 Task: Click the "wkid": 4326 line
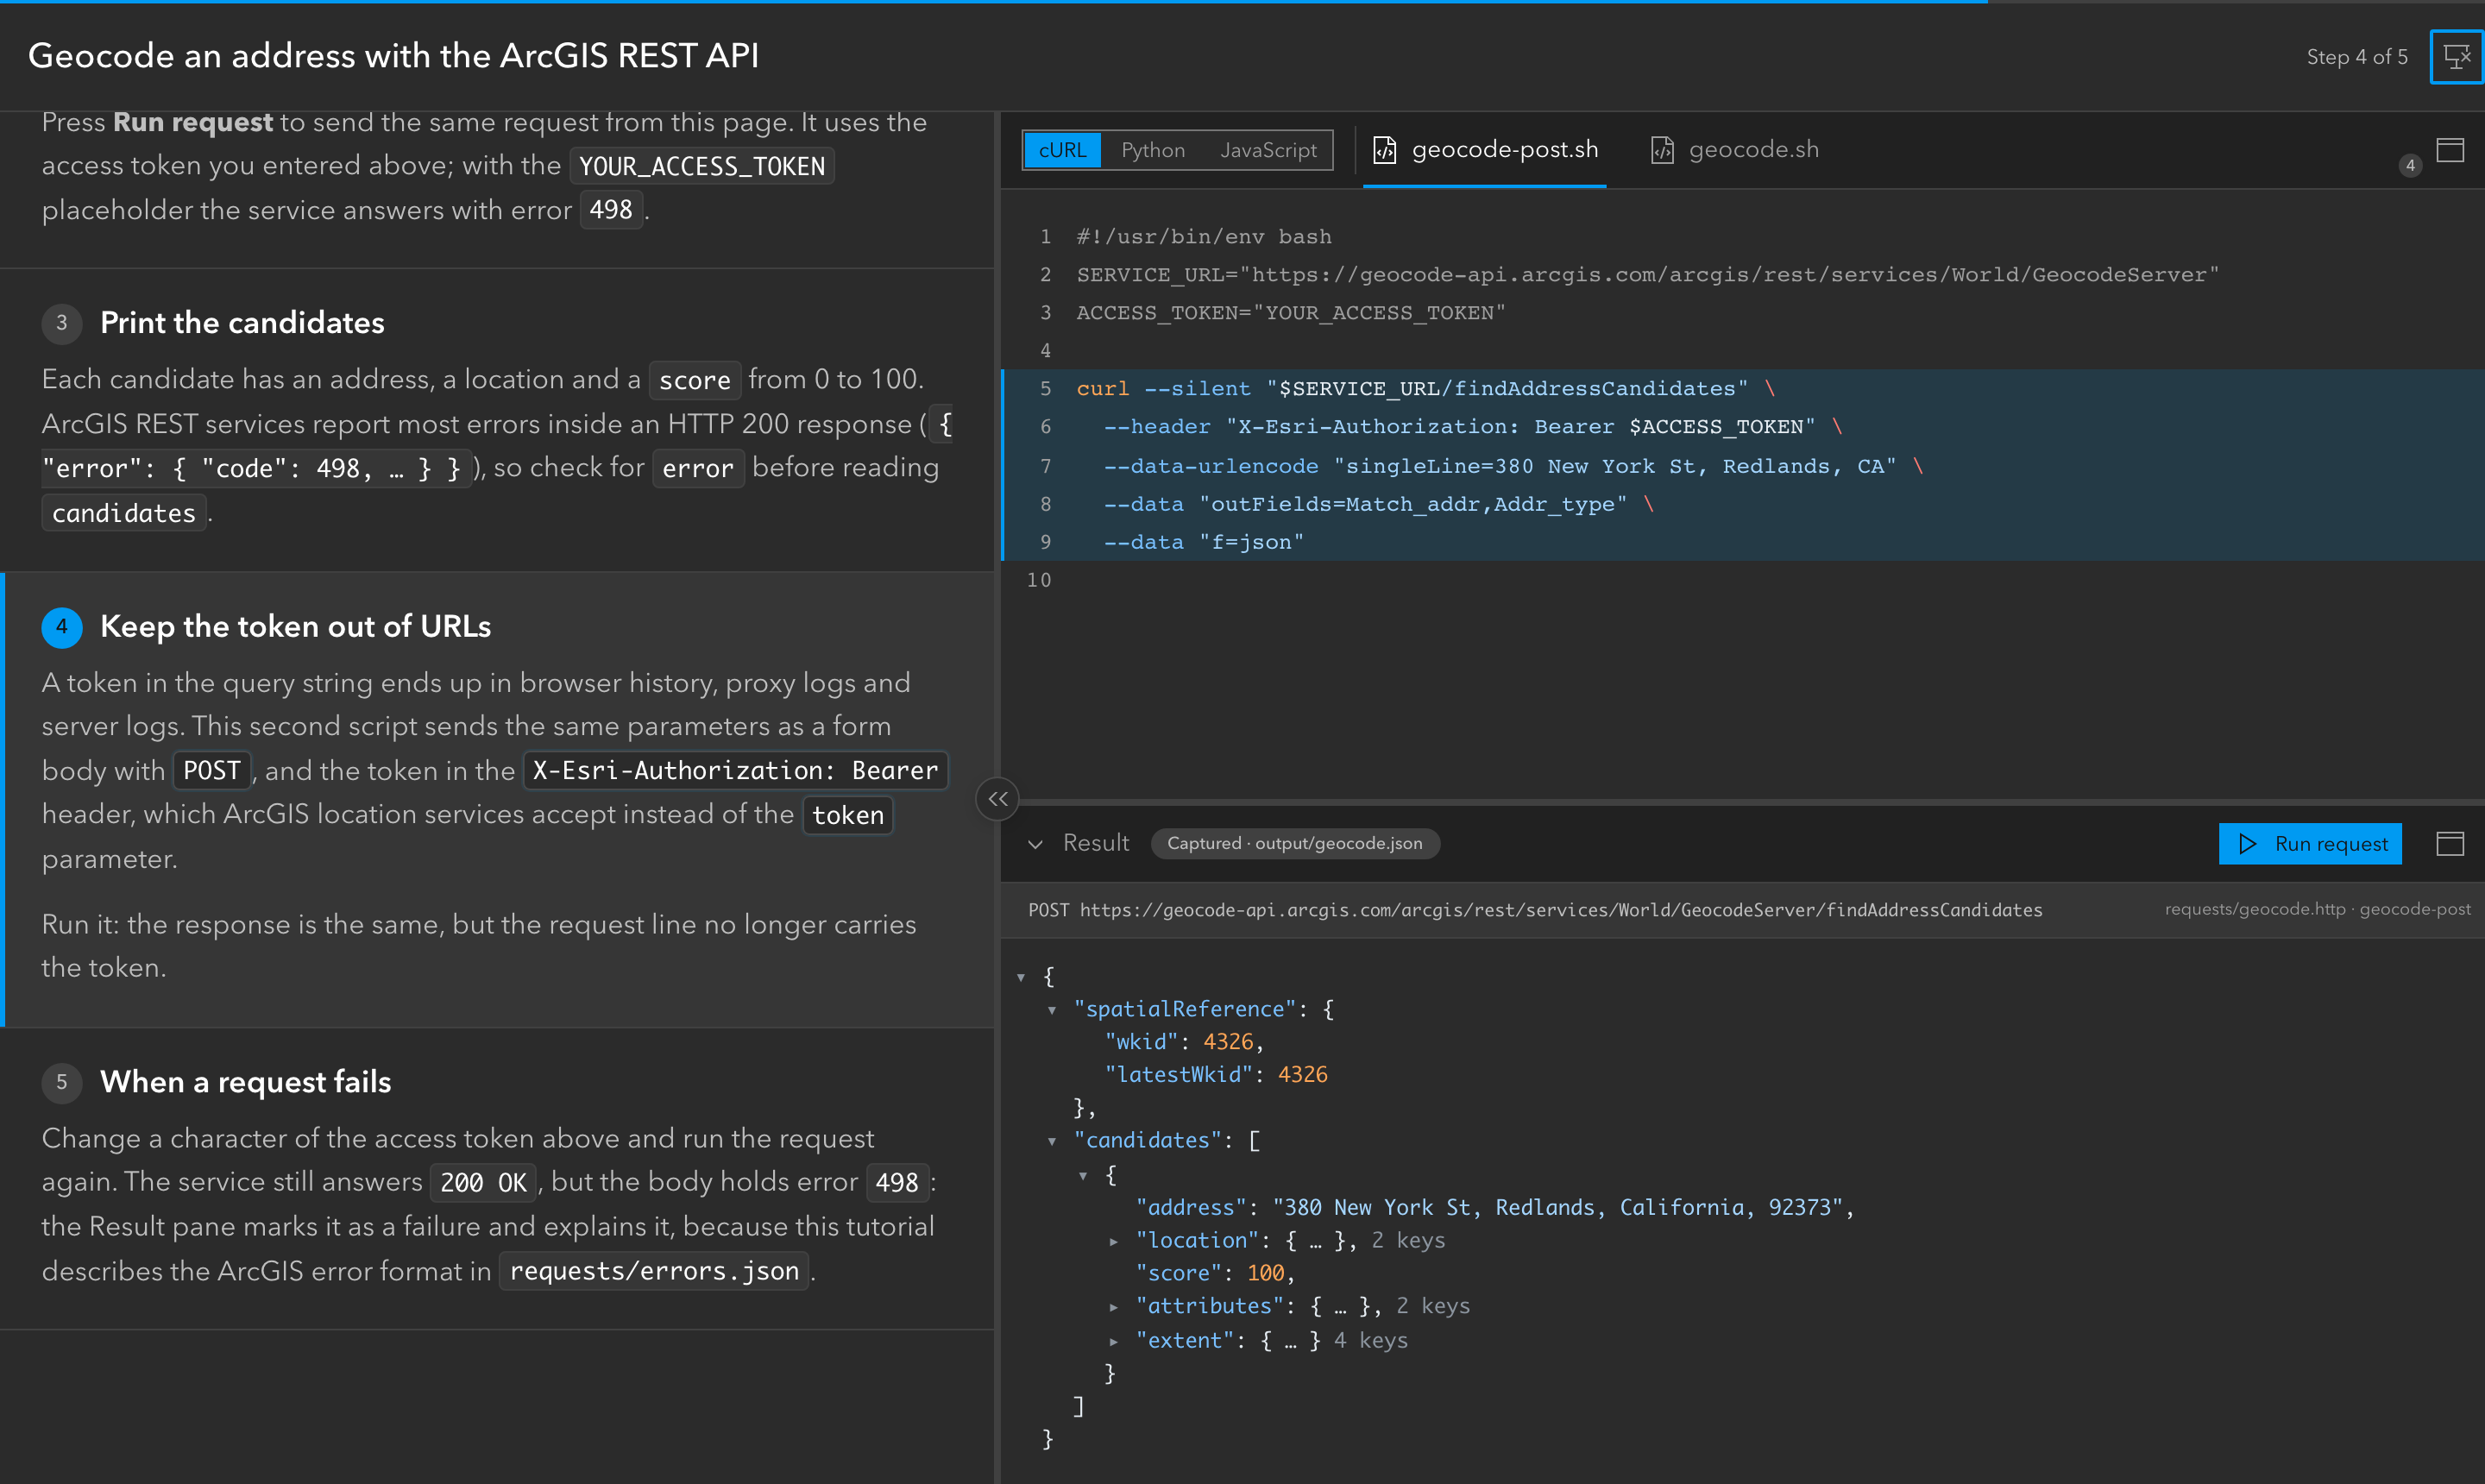point(1184,1042)
